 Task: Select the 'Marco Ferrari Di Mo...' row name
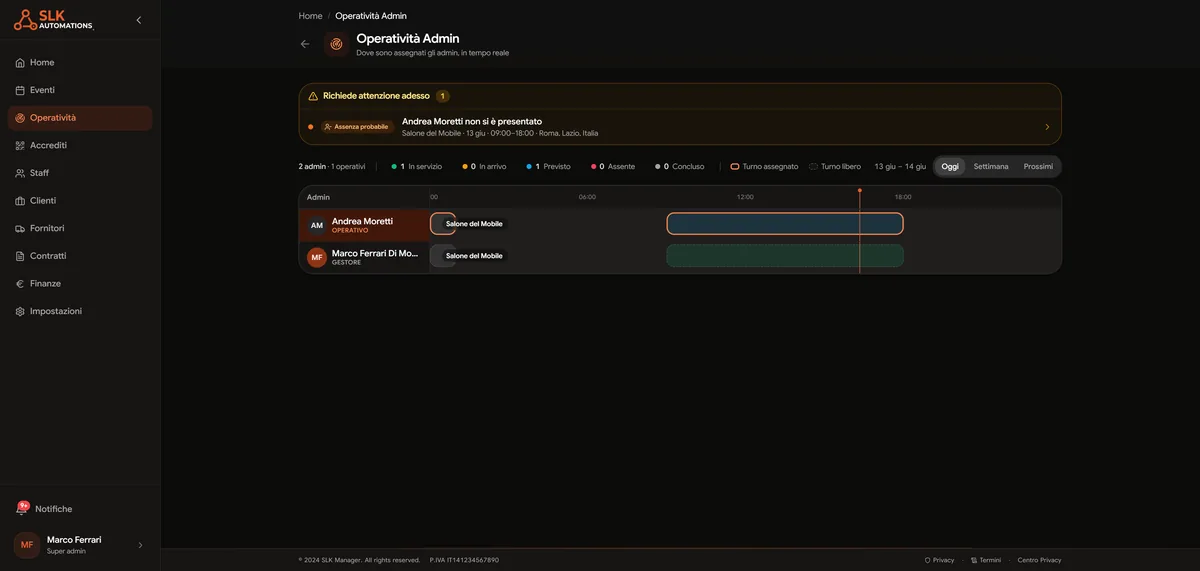pyautogui.click(x=375, y=253)
